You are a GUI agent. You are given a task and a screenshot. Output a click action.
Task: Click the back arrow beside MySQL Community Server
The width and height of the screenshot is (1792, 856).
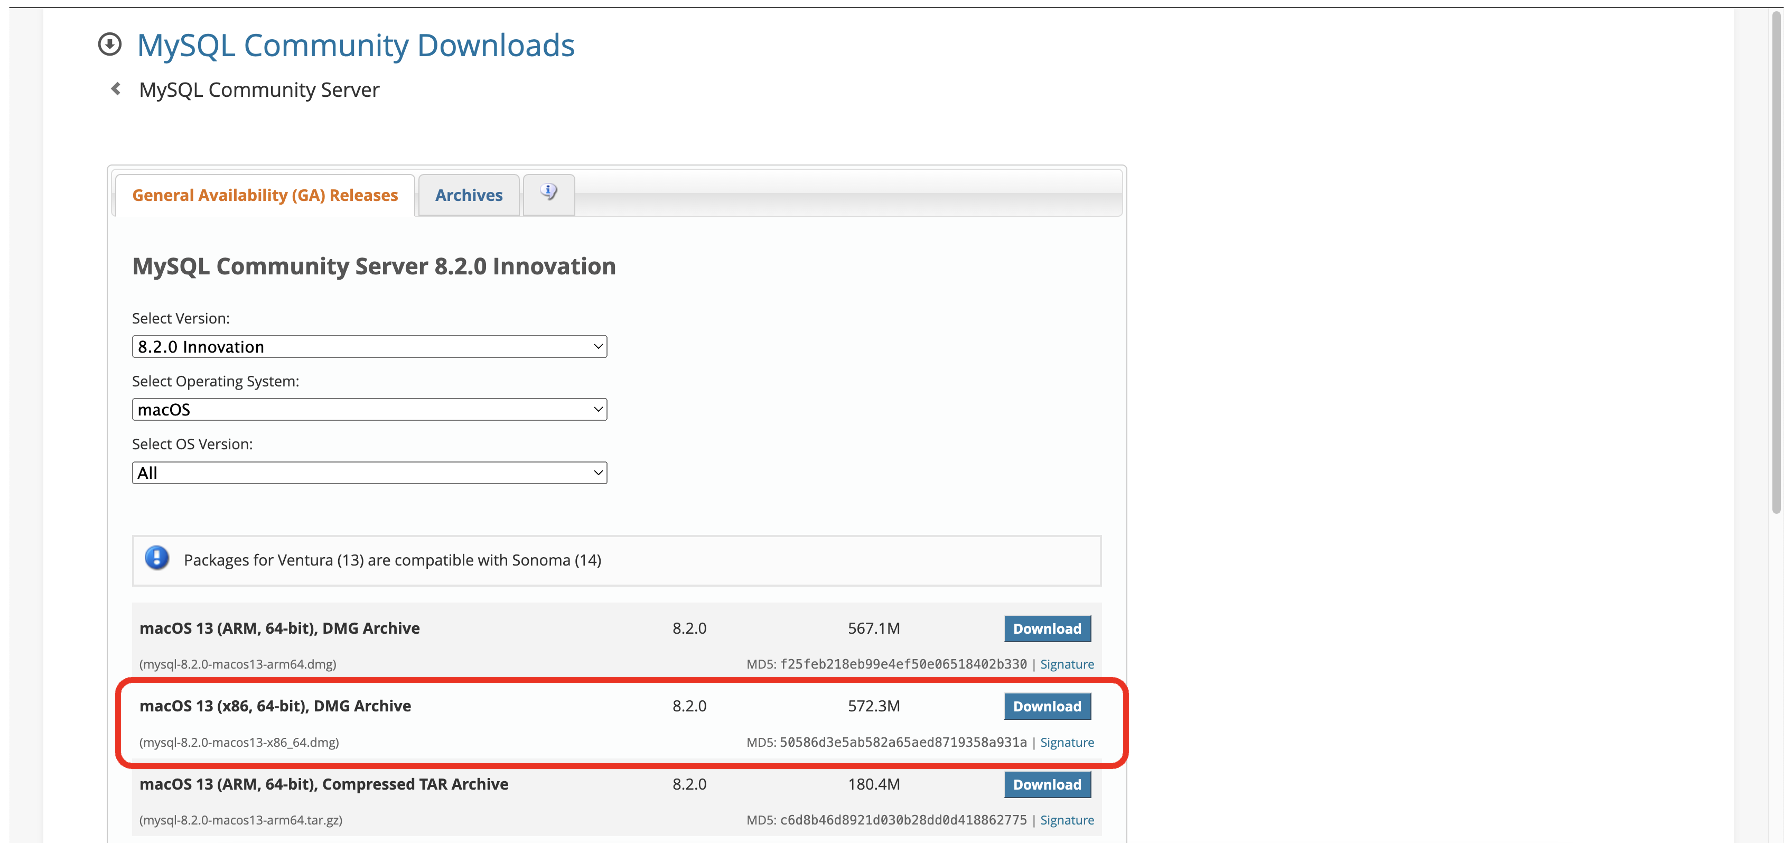(116, 89)
